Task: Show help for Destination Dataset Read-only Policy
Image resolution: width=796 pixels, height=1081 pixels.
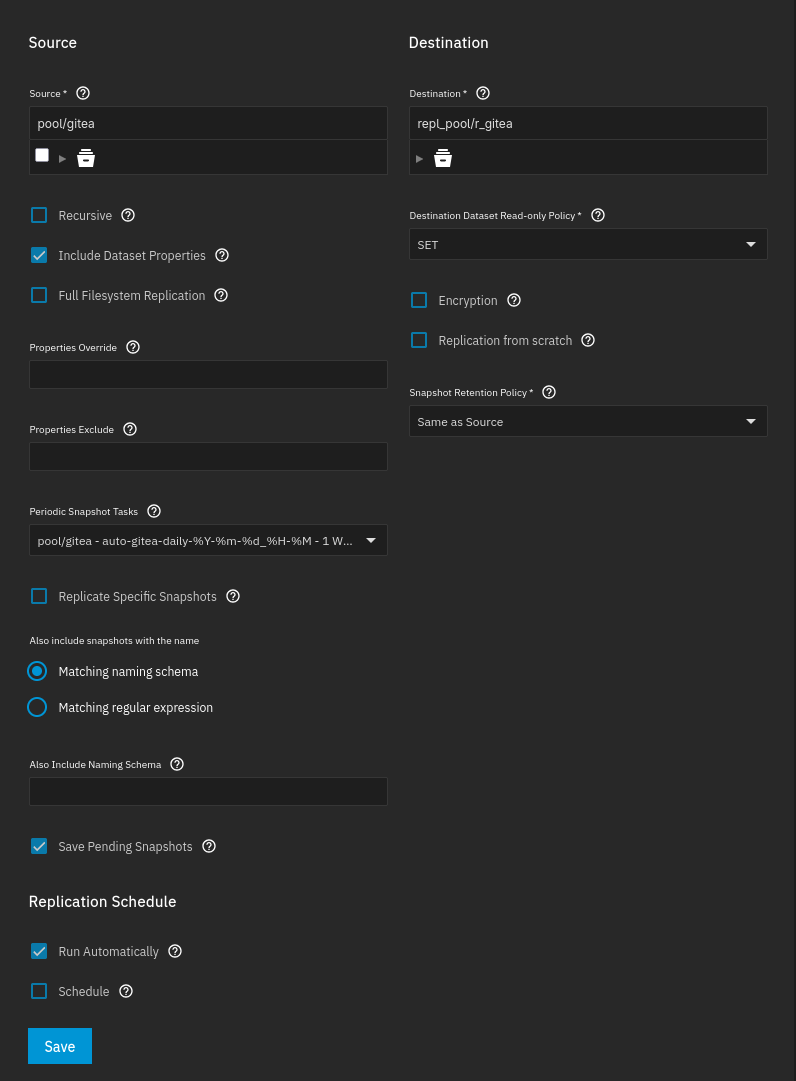Action: click(598, 215)
